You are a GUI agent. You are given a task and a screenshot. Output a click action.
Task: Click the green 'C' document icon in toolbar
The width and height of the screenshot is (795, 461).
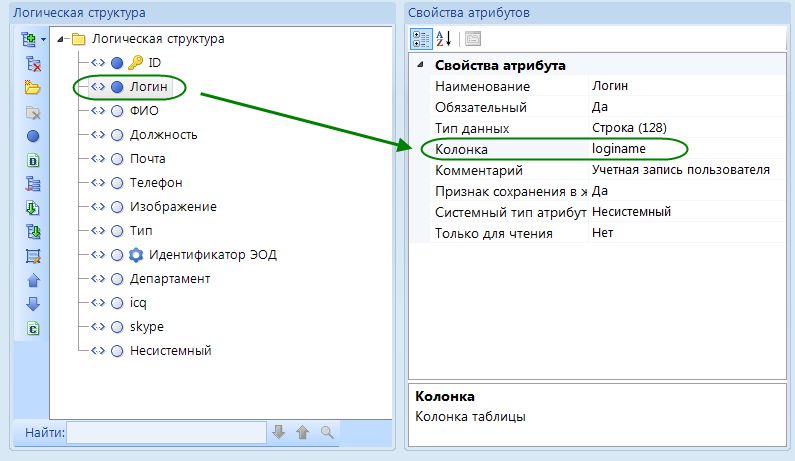pyautogui.click(x=32, y=328)
